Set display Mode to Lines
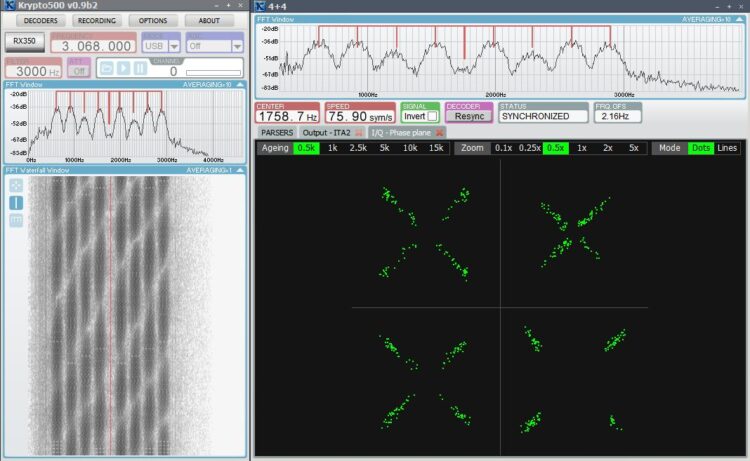Image resolution: width=750 pixels, height=461 pixels. point(727,148)
